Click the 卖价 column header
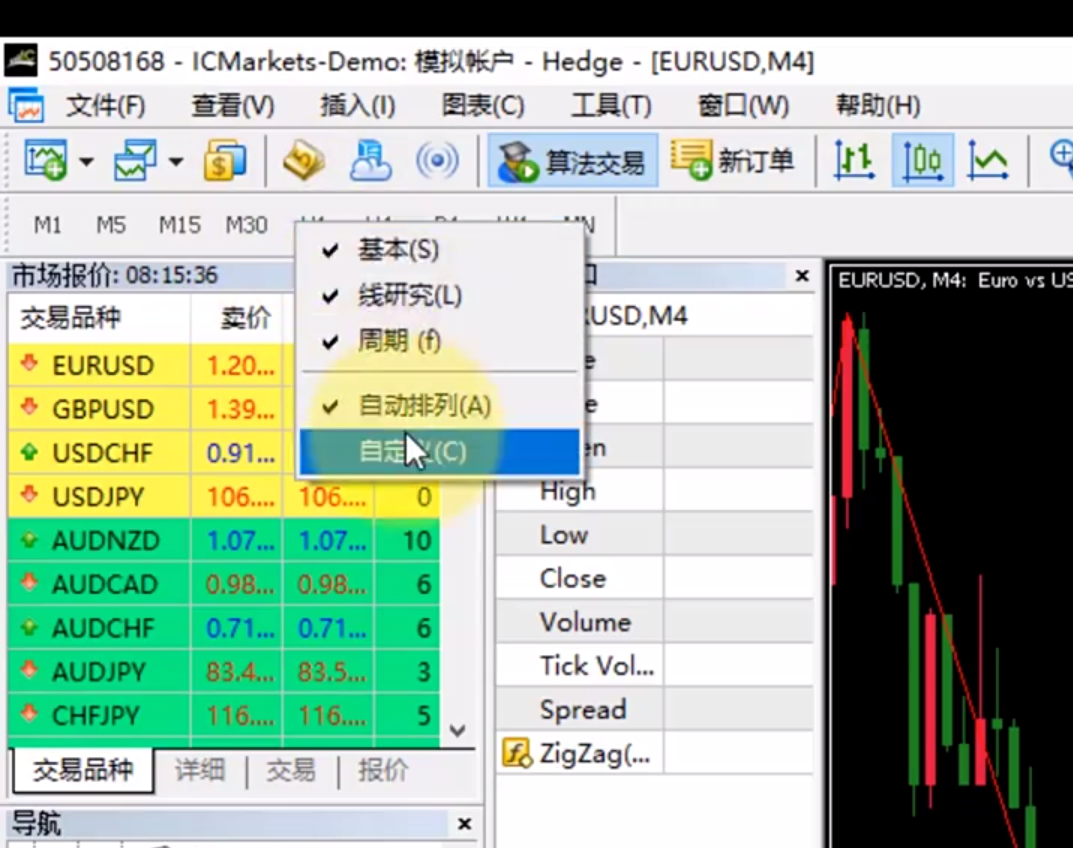Image resolution: width=1073 pixels, height=848 pixels. coord(237,318)
